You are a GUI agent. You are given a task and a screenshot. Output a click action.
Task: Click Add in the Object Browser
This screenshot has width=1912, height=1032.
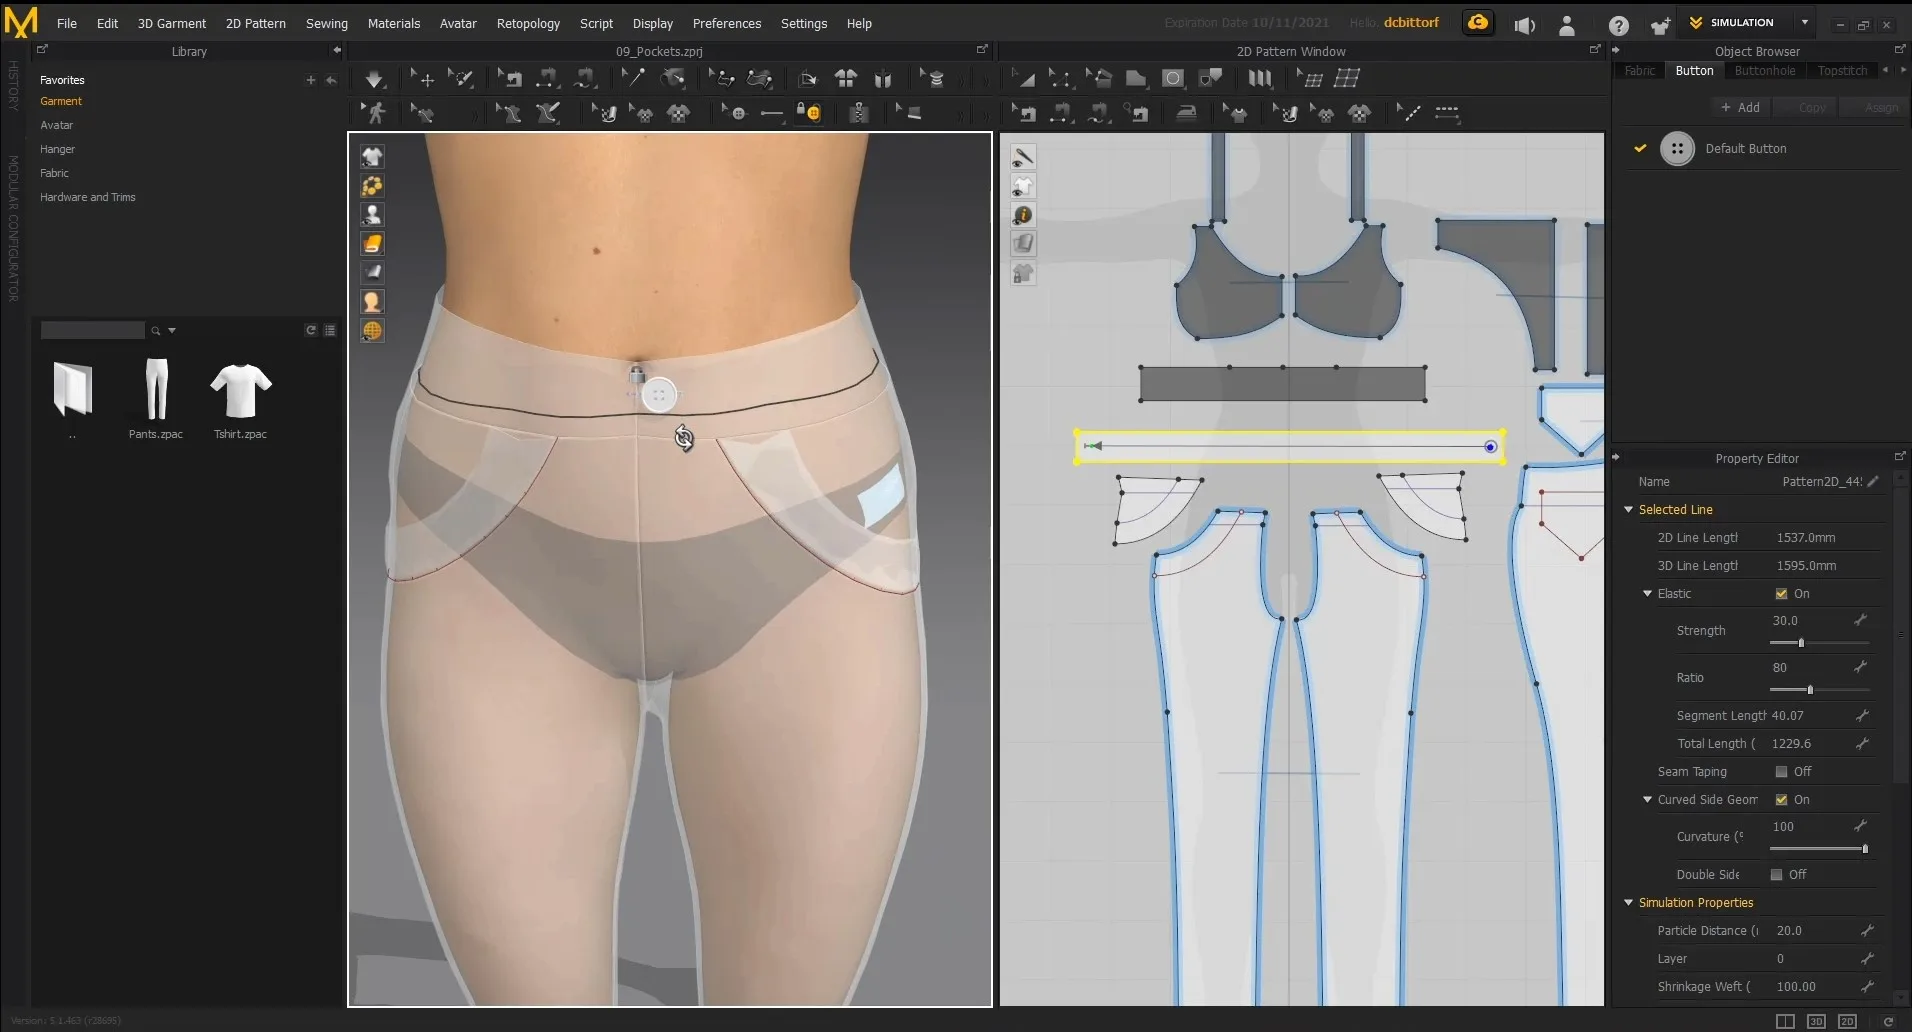1741,107
